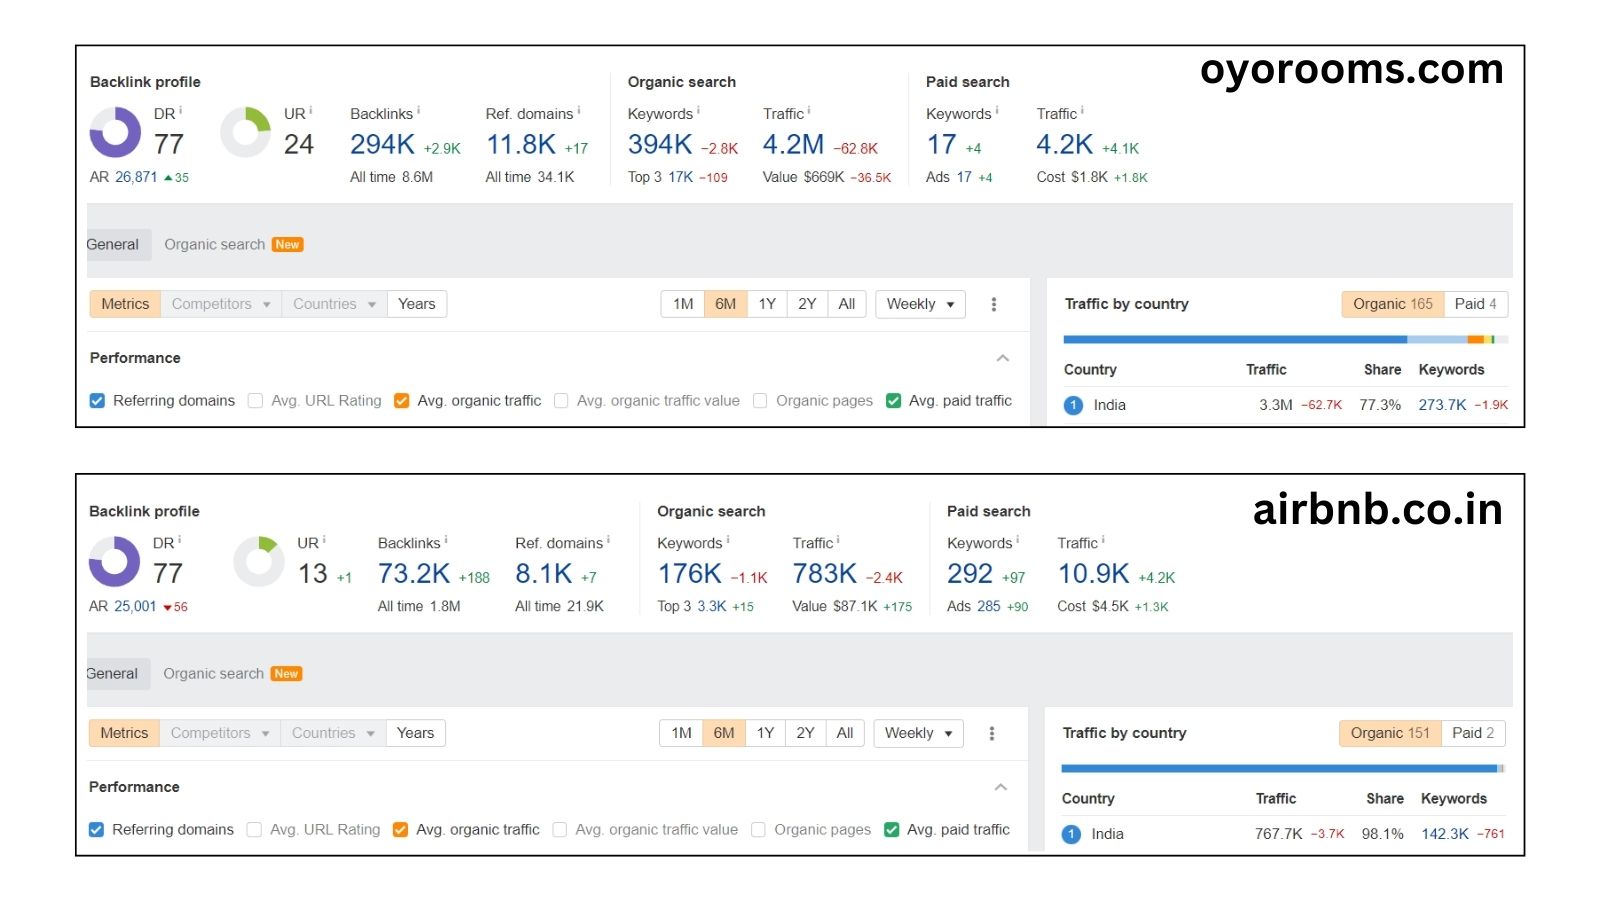Click the DR donut chart icon for oyorooms.com

[116, 133]
